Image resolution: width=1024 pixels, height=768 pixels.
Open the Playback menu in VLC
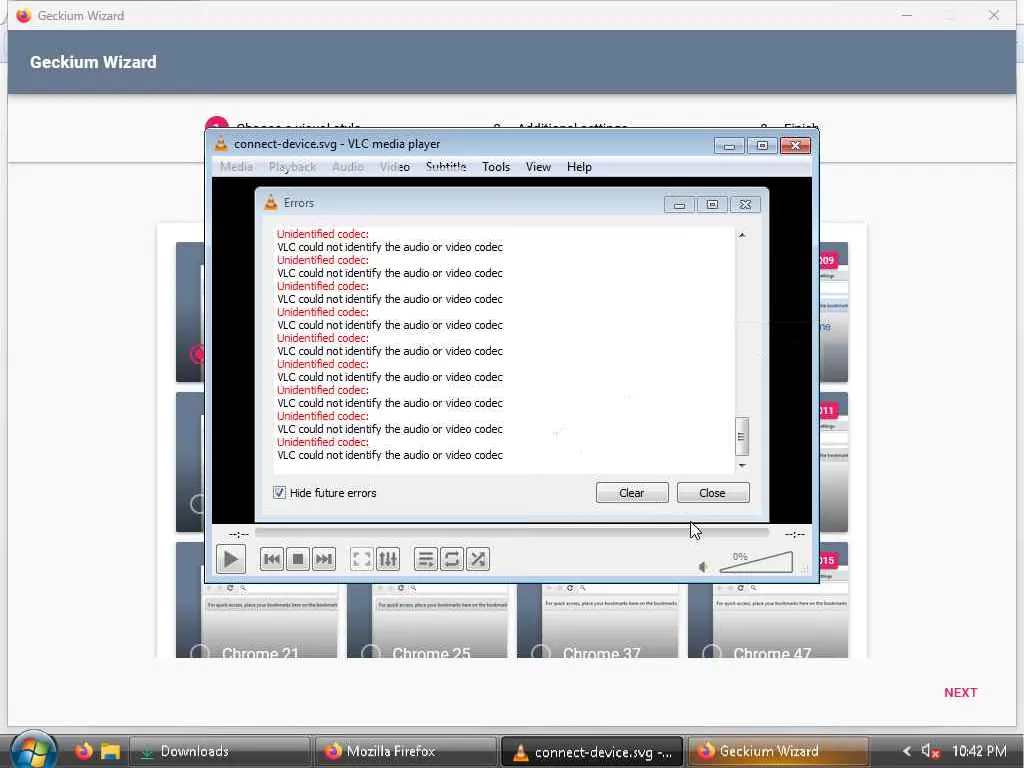tap(293, 167)
